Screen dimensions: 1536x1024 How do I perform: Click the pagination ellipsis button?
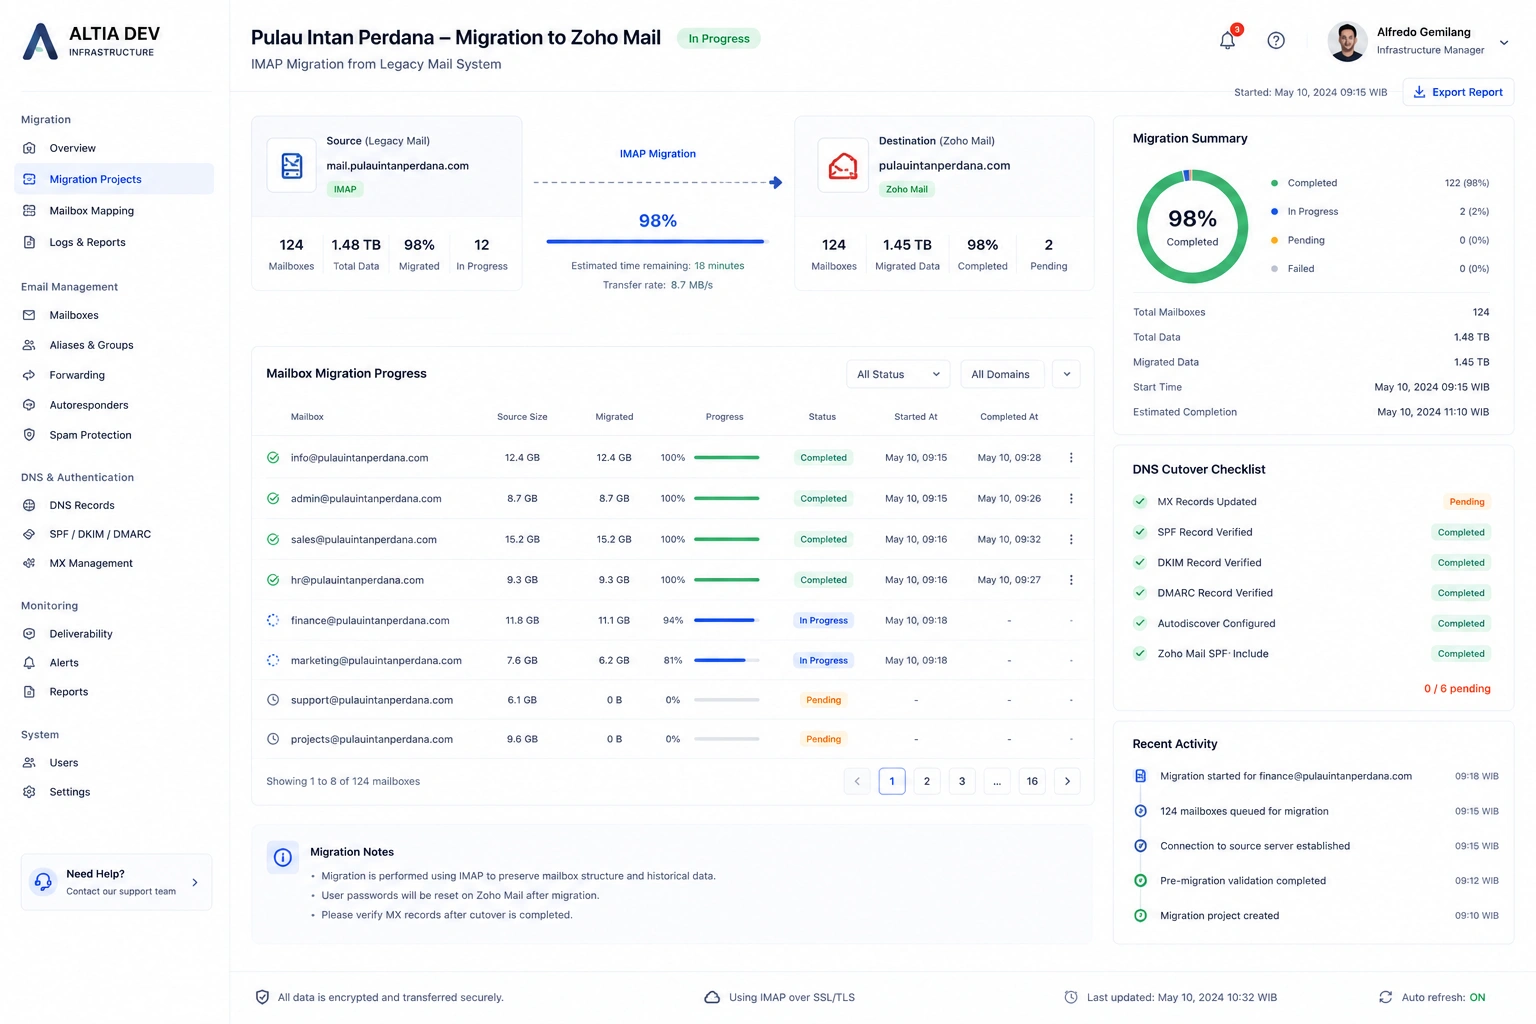click(x=997, y=781)
